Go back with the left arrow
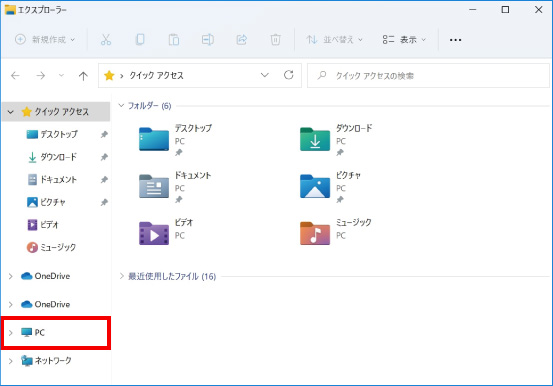553x386 pixels. 15,75
